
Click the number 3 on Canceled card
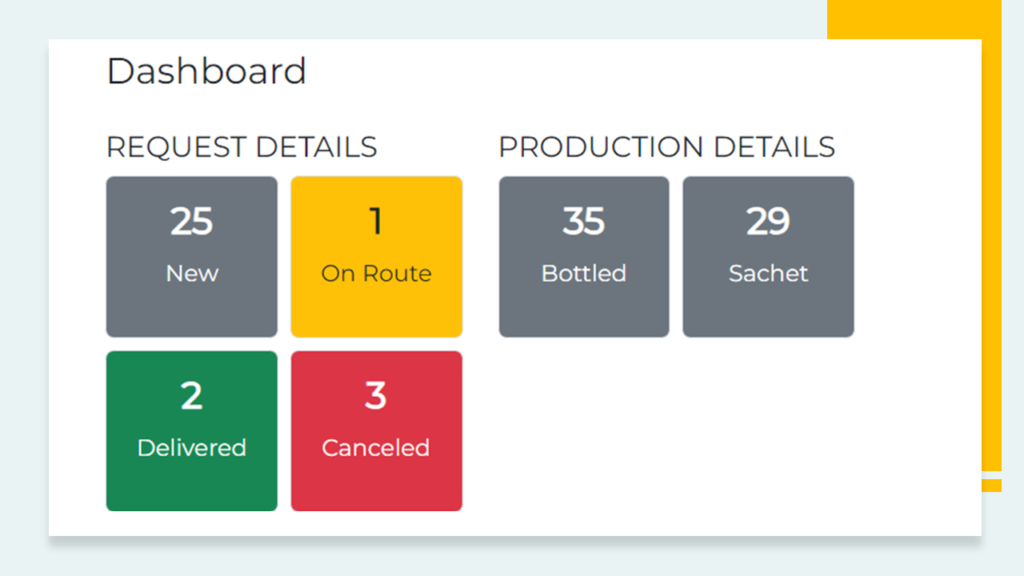tap(376, 396)
